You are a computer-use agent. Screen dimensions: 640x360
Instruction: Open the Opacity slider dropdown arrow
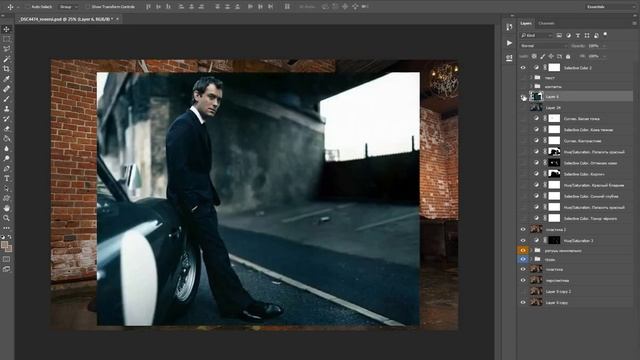coord(604,46)
